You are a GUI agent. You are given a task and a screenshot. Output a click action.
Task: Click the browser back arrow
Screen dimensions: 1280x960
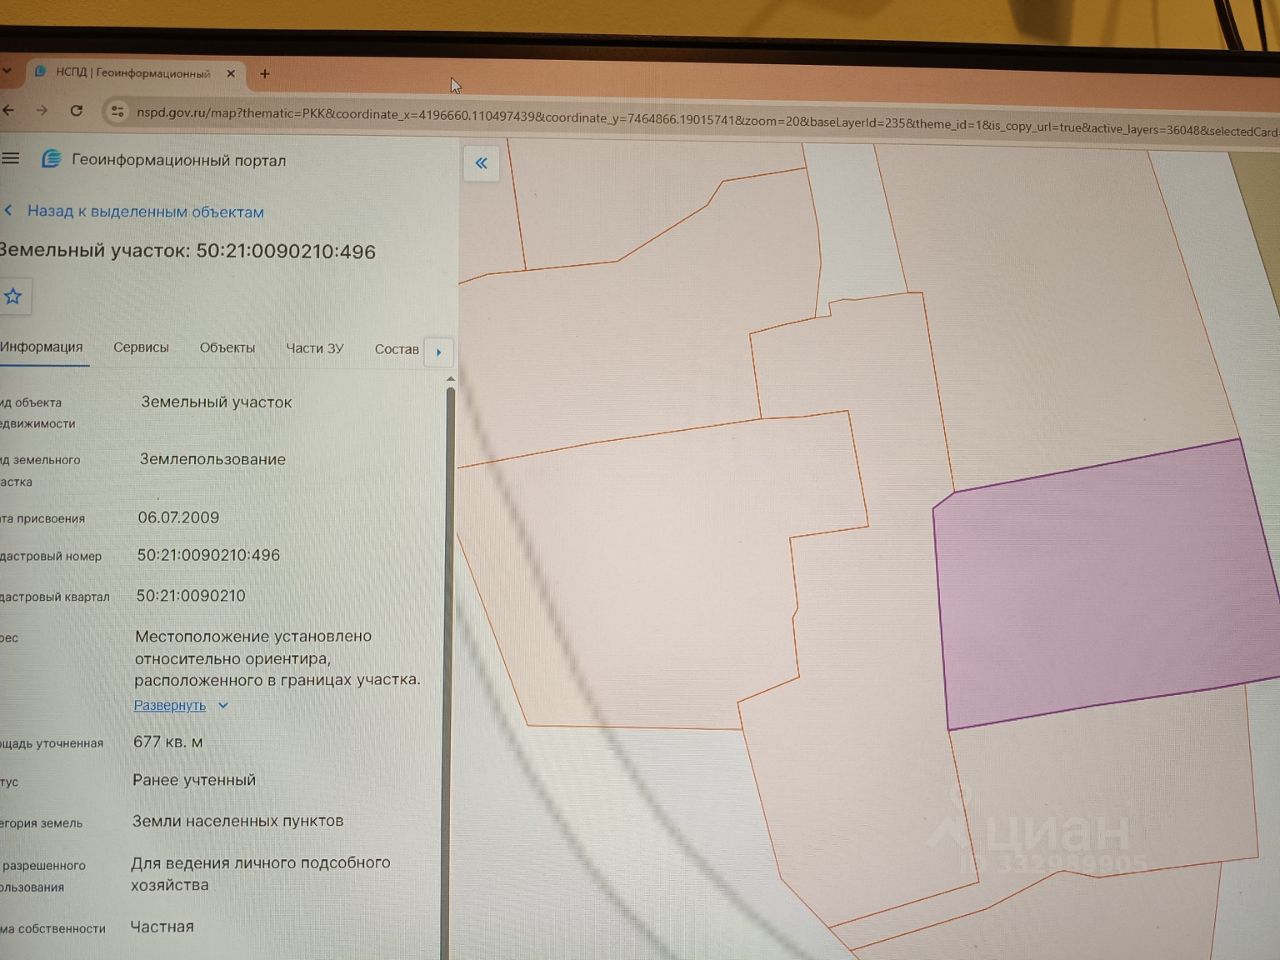click(x=8, y=110)
